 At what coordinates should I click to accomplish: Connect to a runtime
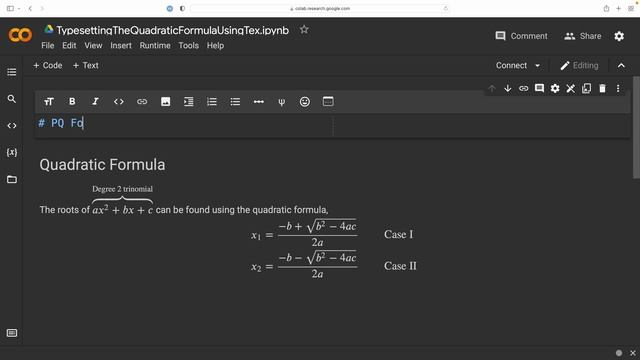pyautogui.click(x=511, y=65)
